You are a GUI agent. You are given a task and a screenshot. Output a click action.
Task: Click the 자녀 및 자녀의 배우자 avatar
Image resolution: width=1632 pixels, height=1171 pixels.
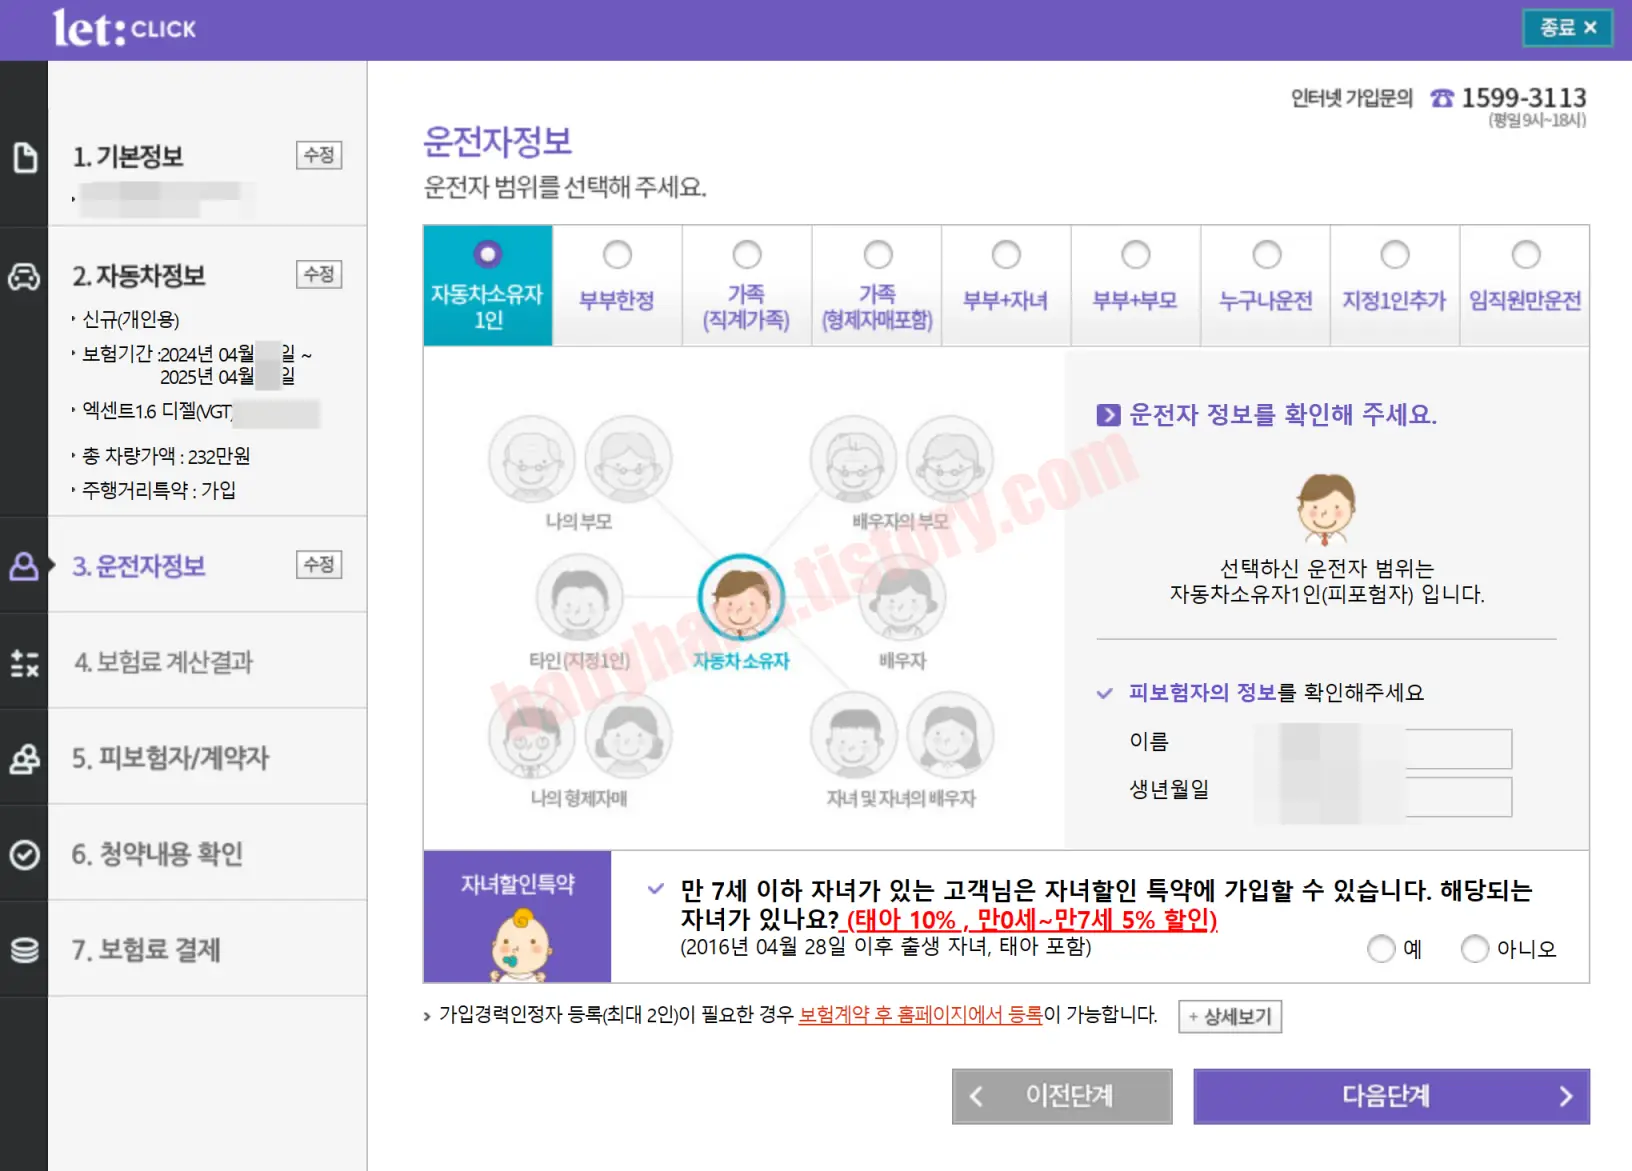(902, 736)
